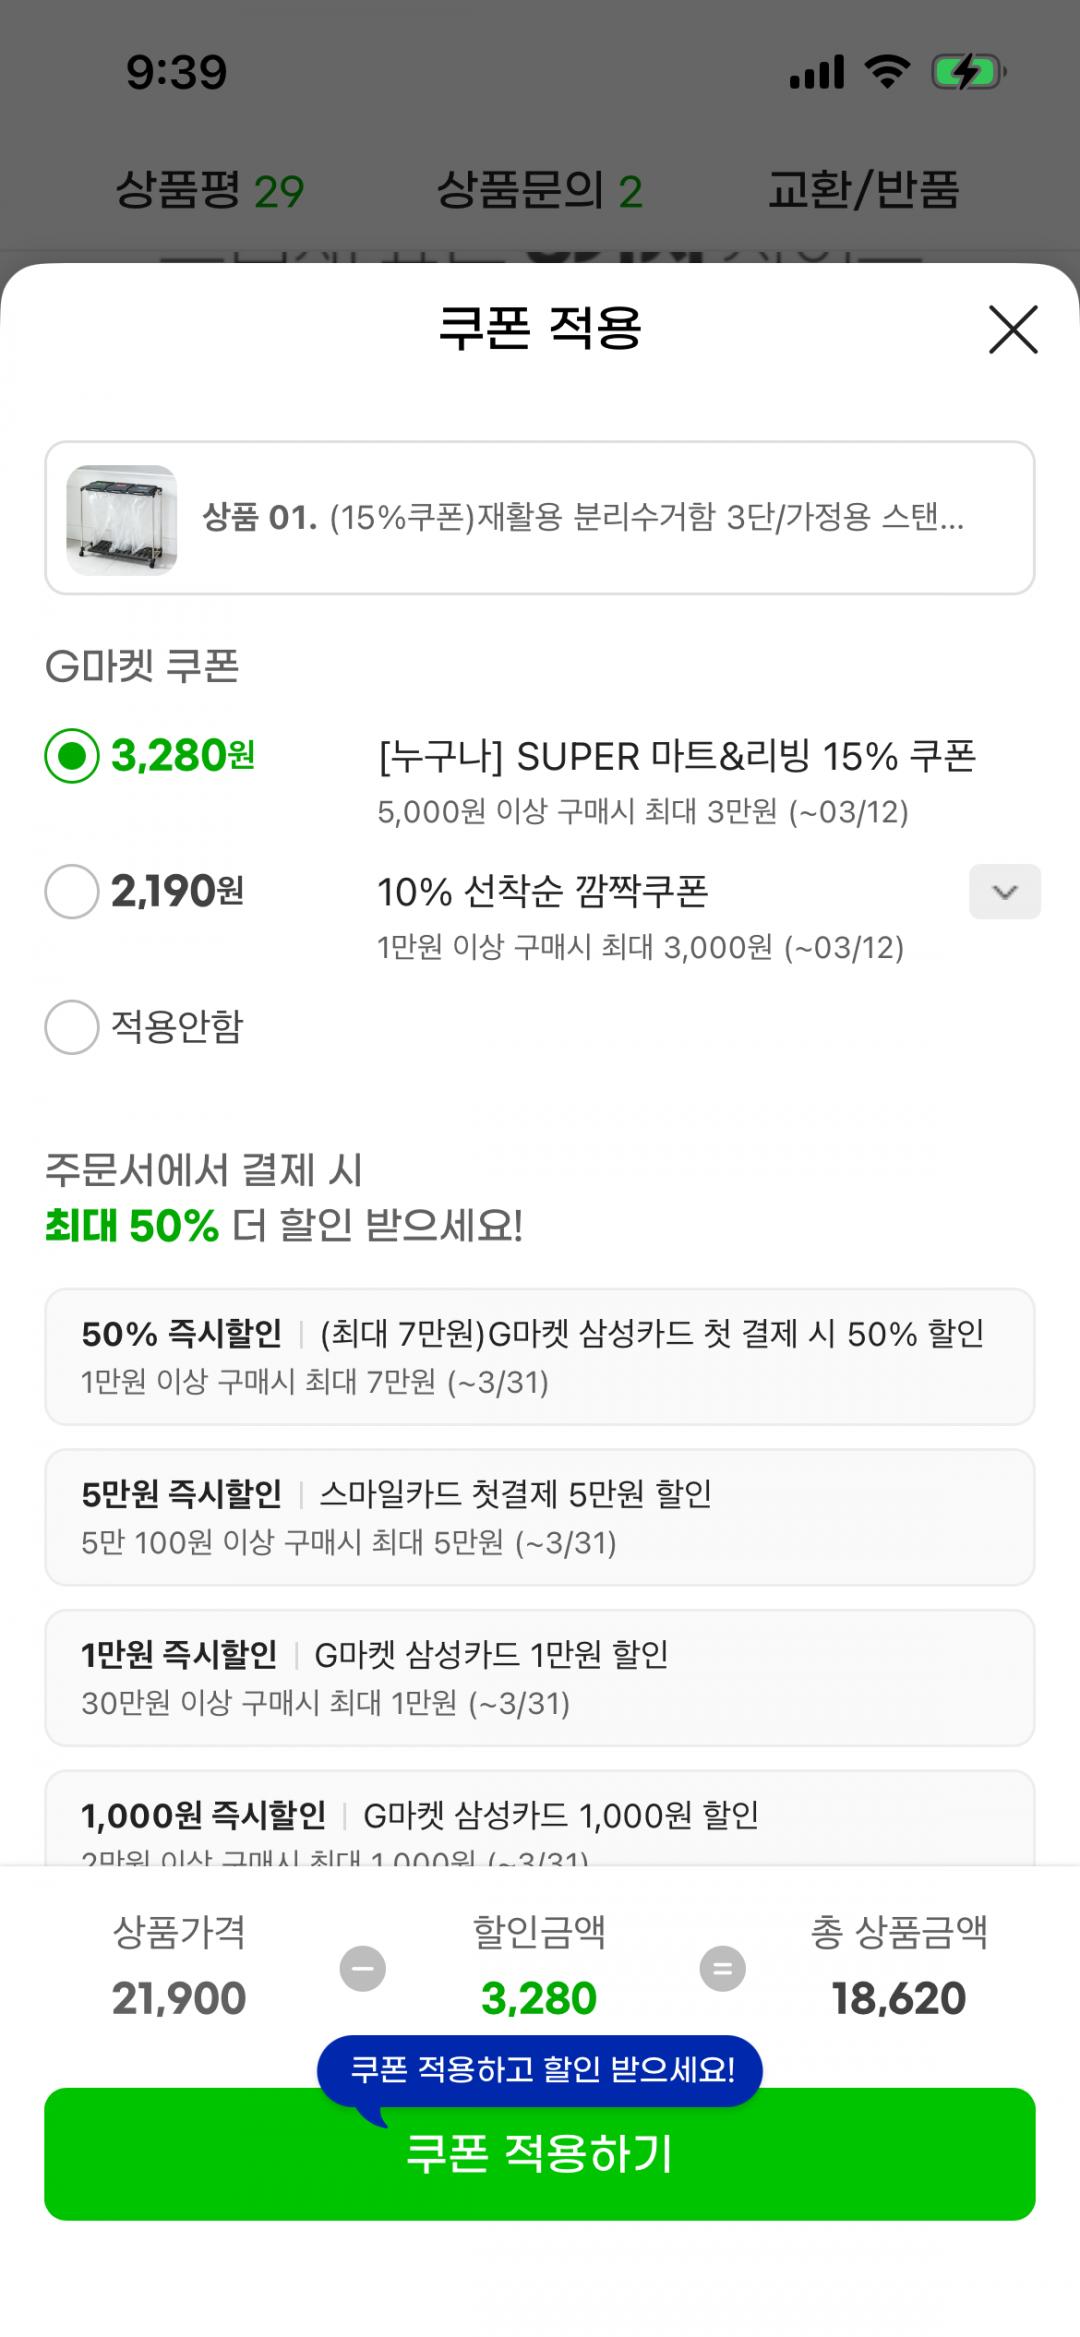Switch to the 상품문의 2 tab
The width and height of the screenshot is (1080, 2337).
tap(540, 190)
